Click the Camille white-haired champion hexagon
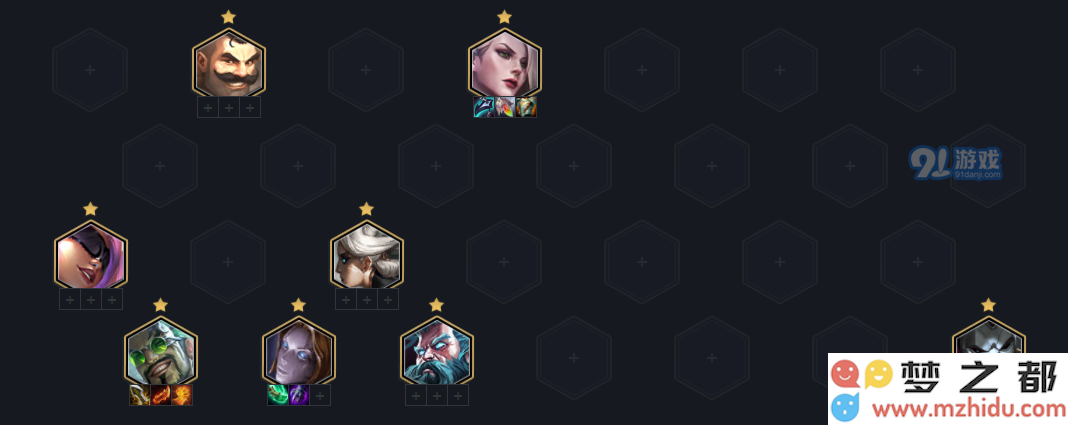This screenshot has width=1068, height=425. coord(367,255)
